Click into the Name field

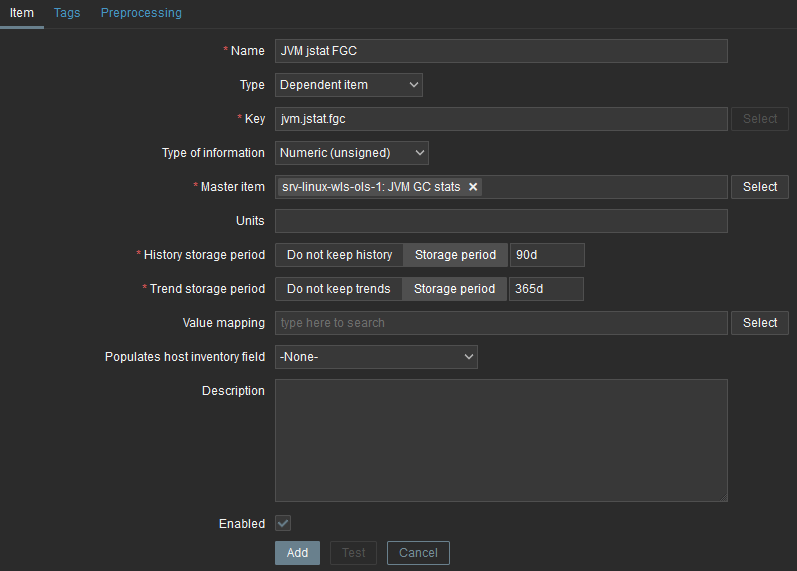pyautogui.click(x=500, y=51)
